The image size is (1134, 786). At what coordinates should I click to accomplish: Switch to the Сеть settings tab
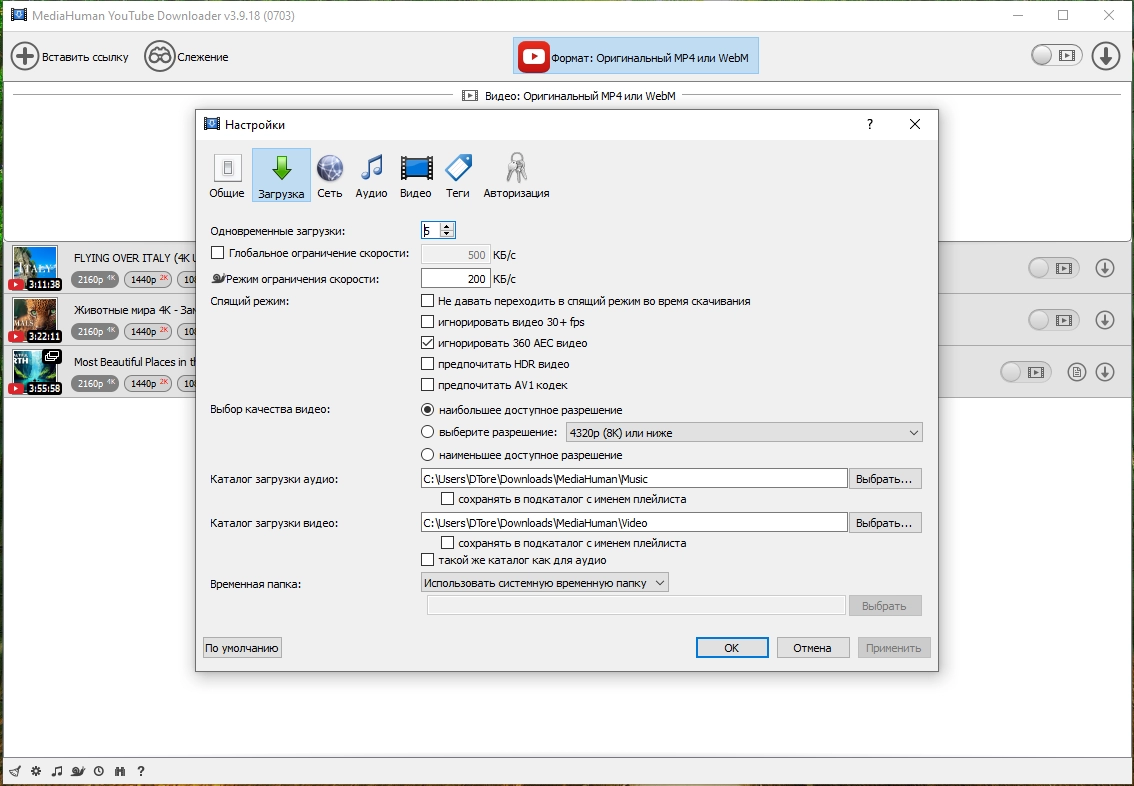pos(330,176)
